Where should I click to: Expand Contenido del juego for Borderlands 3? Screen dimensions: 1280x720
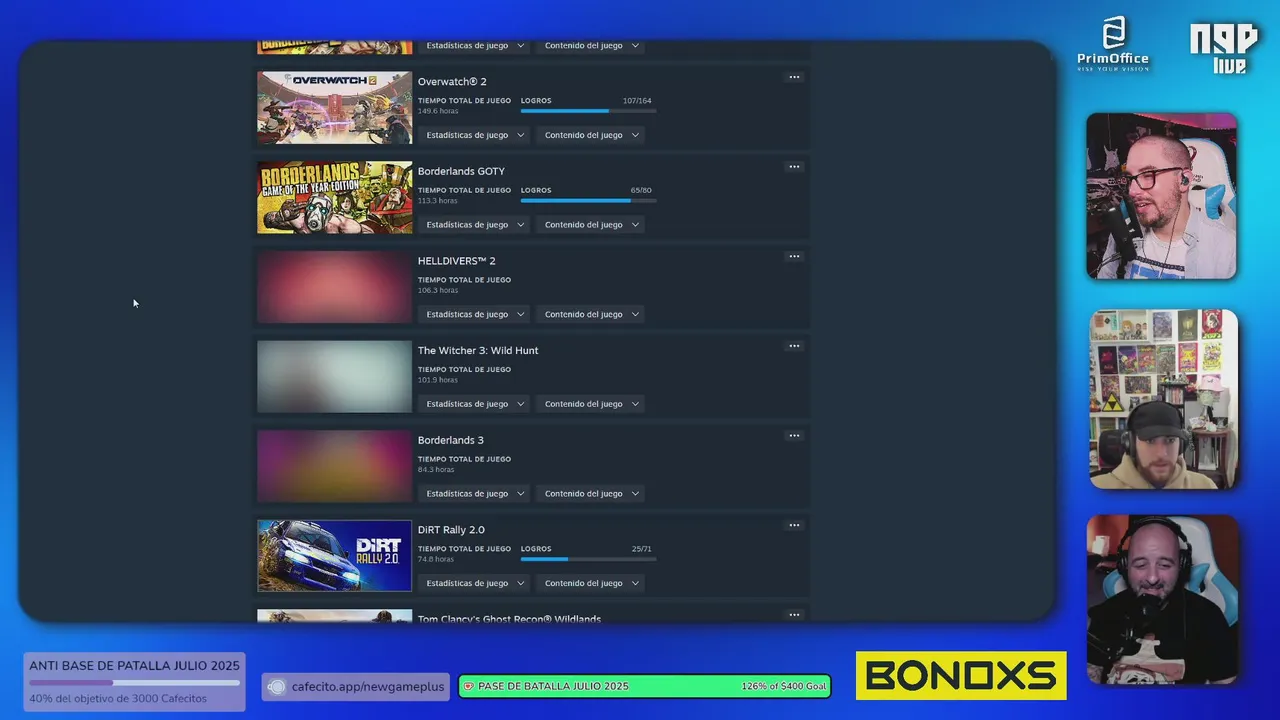click(591, 493)
